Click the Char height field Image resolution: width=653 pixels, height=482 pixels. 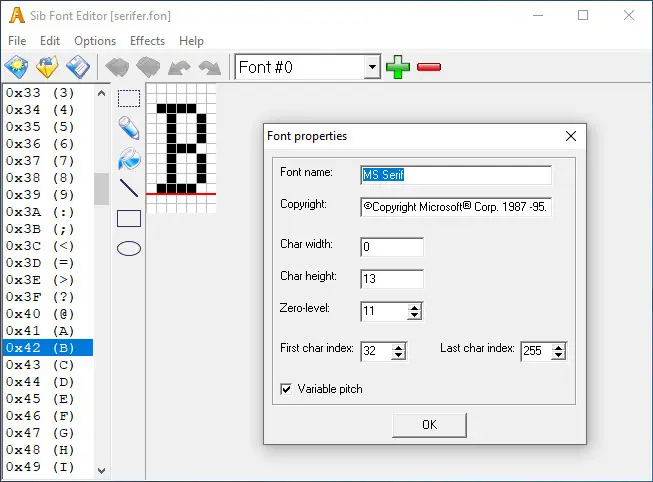click(x=392, y=279)
